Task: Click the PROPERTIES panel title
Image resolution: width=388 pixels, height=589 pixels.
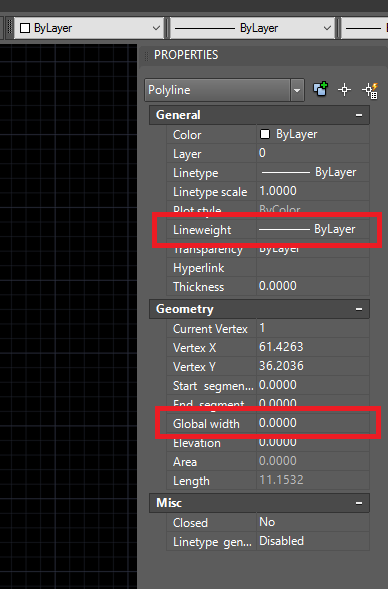Action: (186, 55)
